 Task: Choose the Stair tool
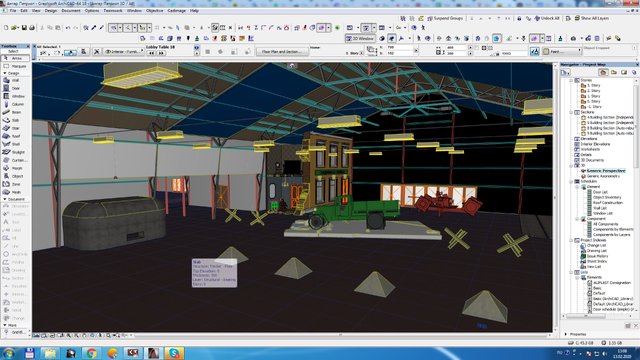(15, 128)
